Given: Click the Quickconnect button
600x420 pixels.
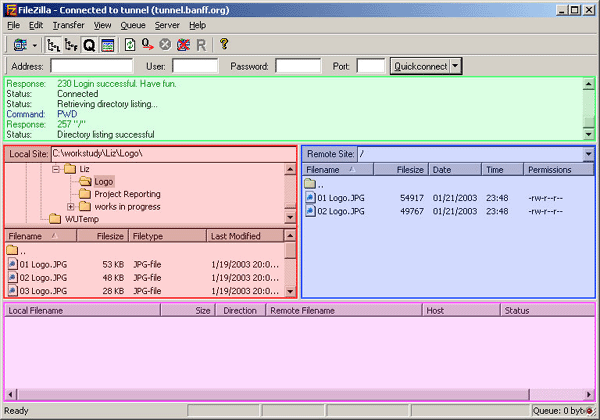Looking at the screenshot, I should click(420, 66).
